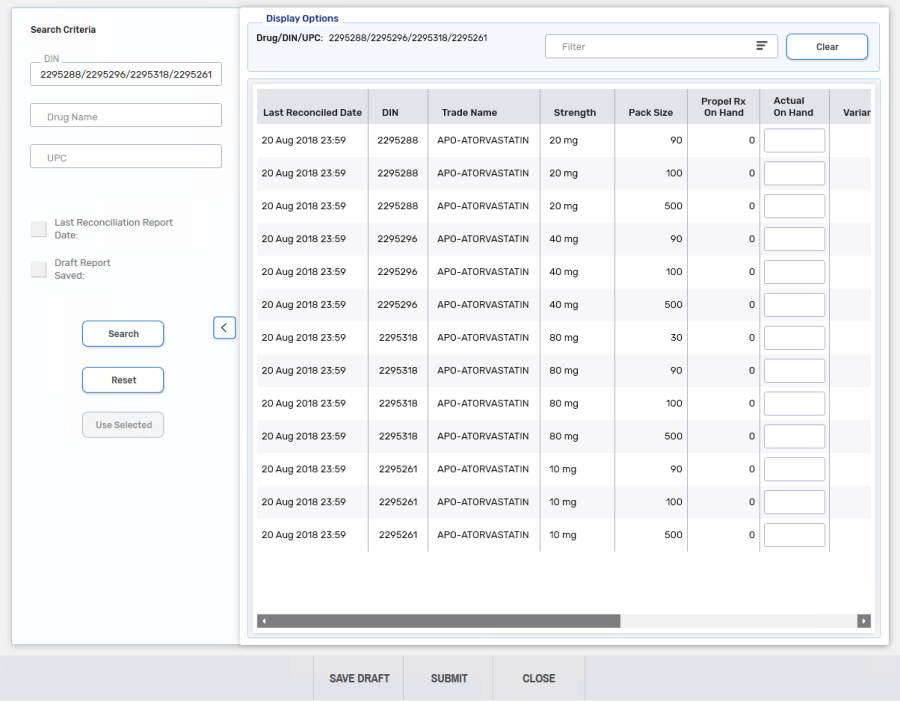Collapse the Search Criteria panel
This screenshot has width=900, height=701.
point(224,327)
